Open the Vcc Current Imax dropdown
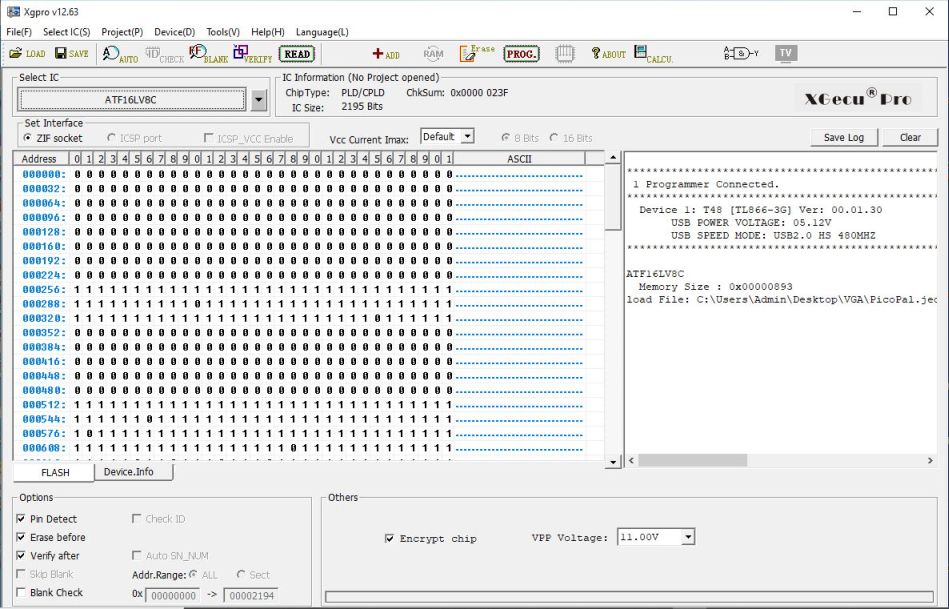Image resolution: width=949 pixels, height=609 pixels. click(467, 137)
